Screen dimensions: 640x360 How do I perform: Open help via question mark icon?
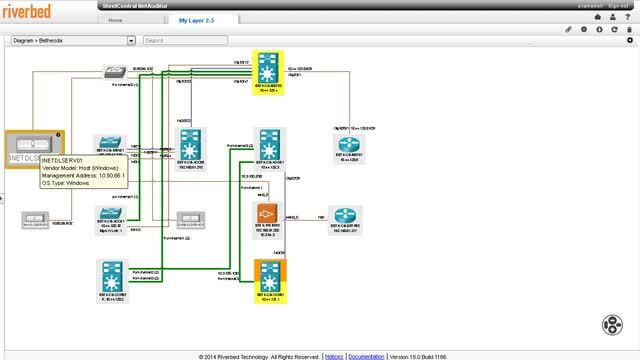628,17
